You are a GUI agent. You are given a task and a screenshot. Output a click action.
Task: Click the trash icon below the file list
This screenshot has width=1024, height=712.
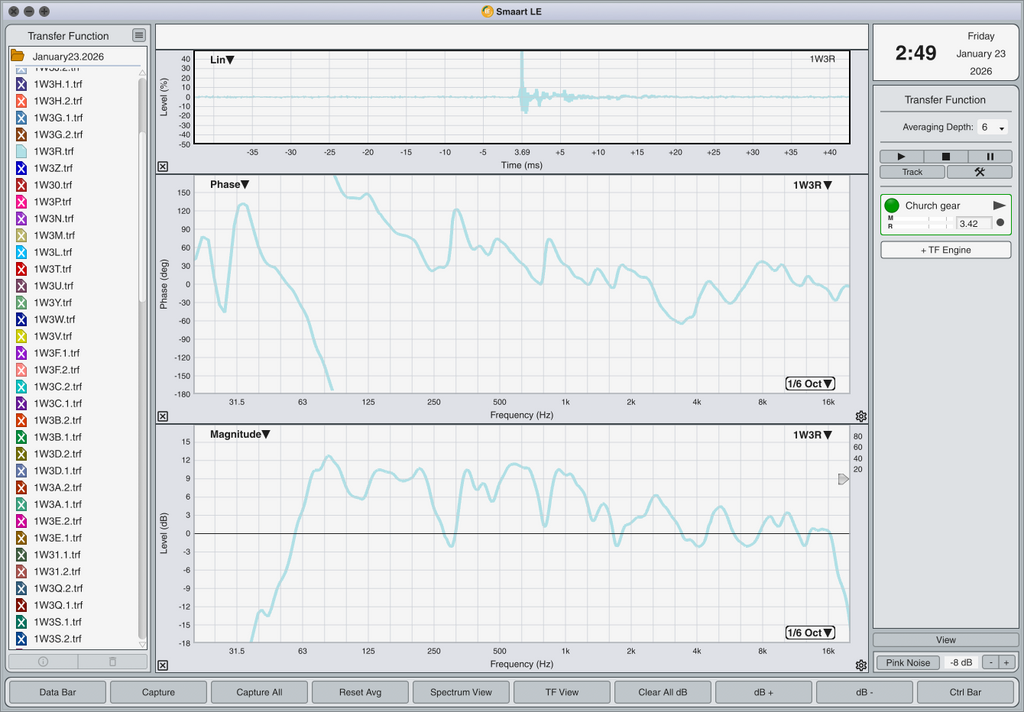click(x=112, y=661)
